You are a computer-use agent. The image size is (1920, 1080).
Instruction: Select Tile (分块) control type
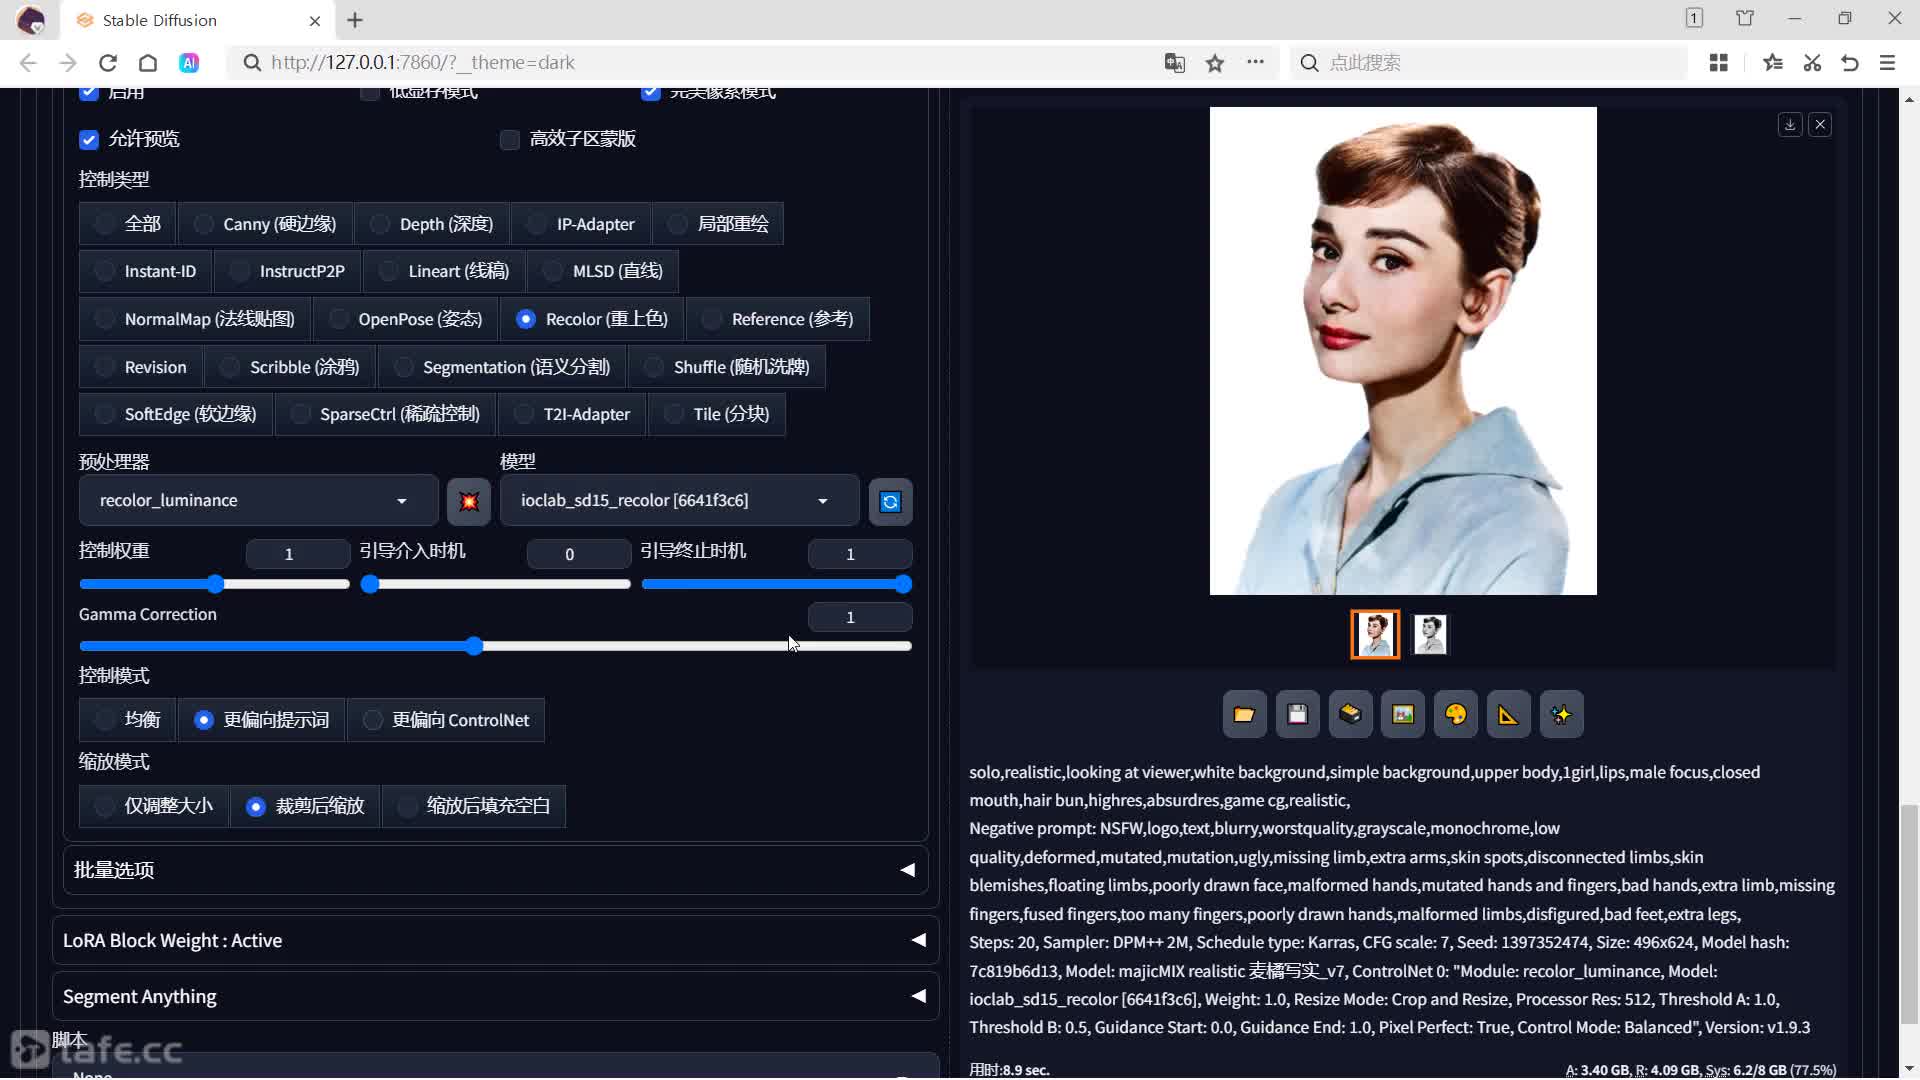(x=717, y=414)
